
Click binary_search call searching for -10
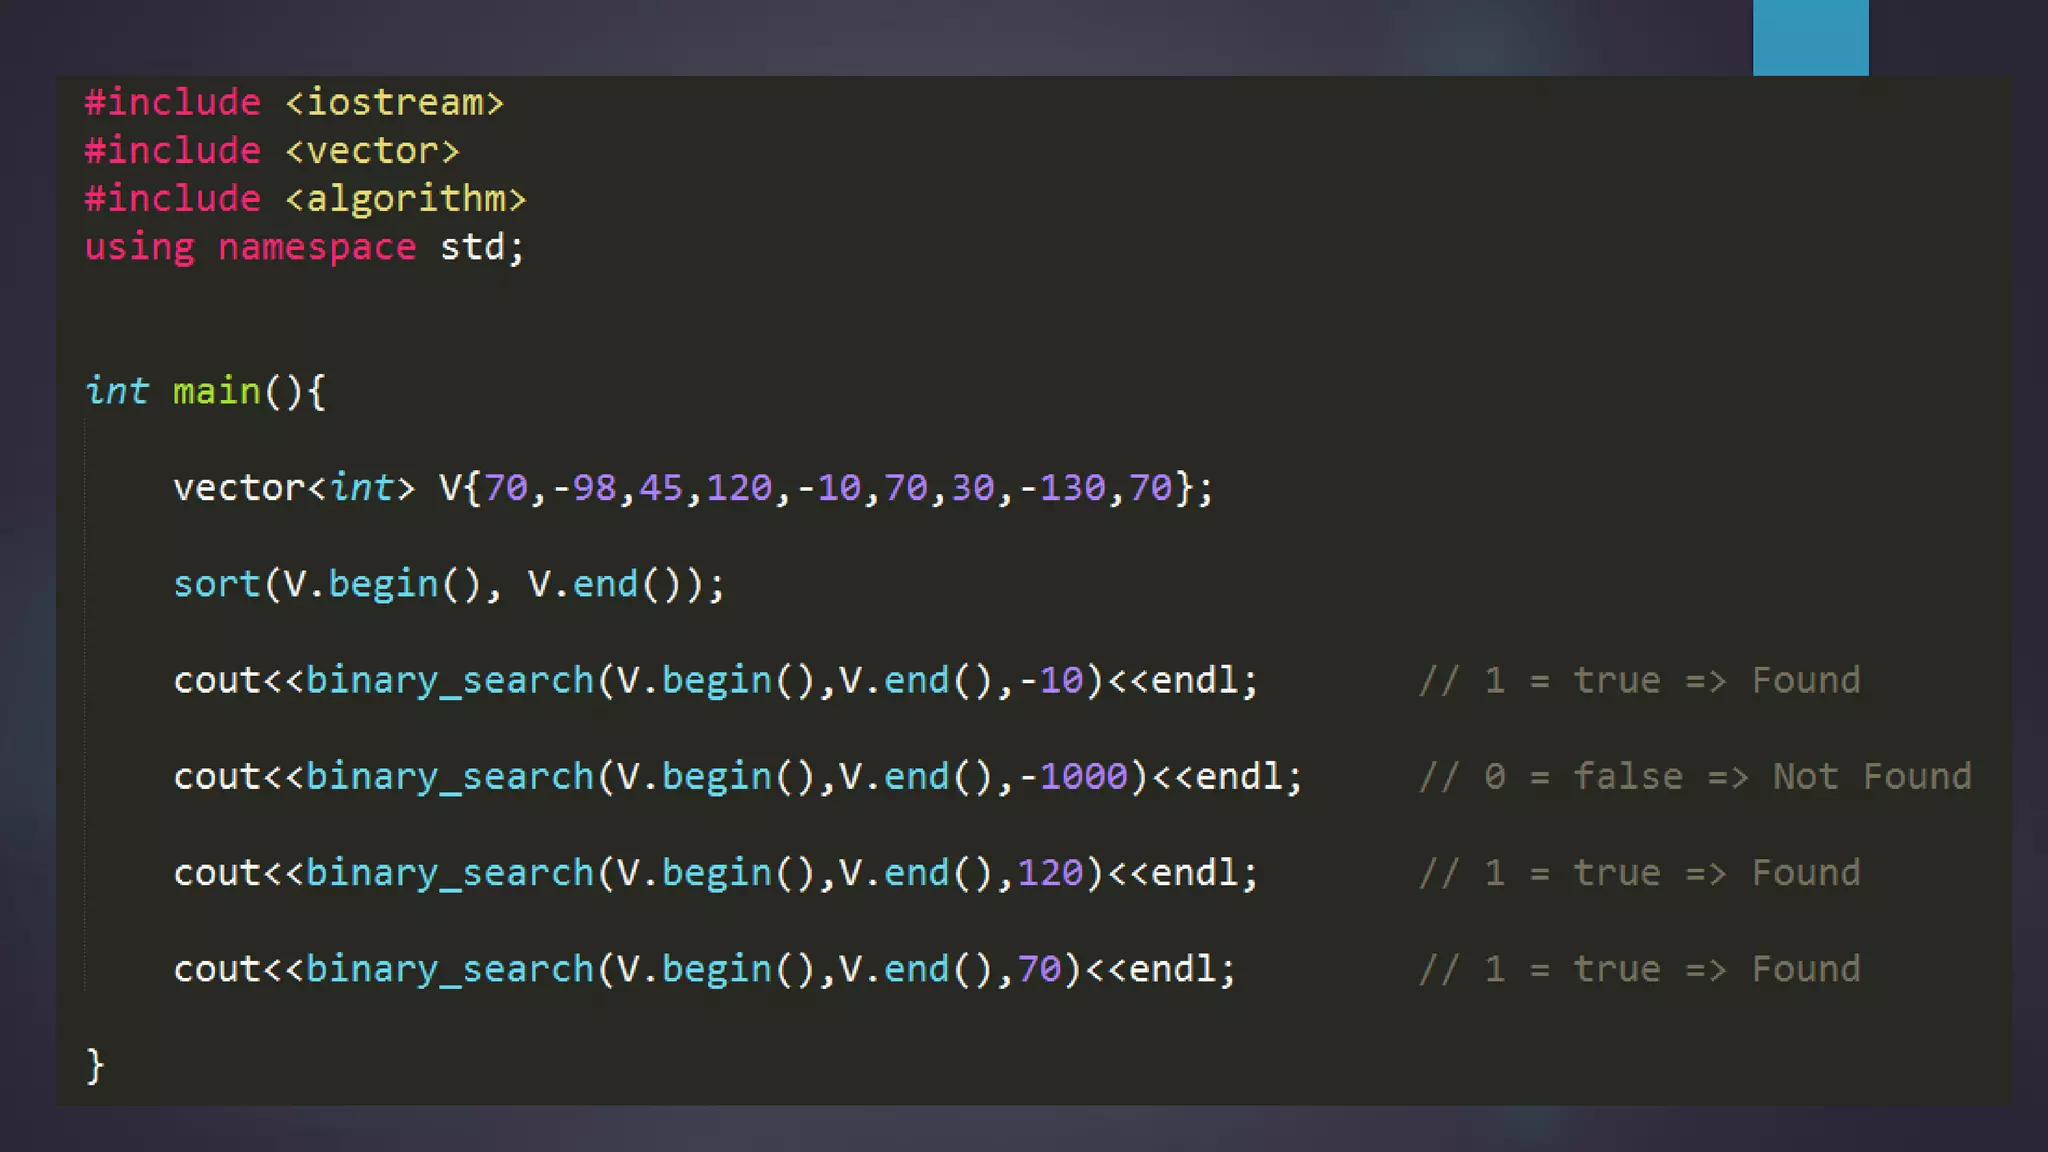click(x=450, y=681)
